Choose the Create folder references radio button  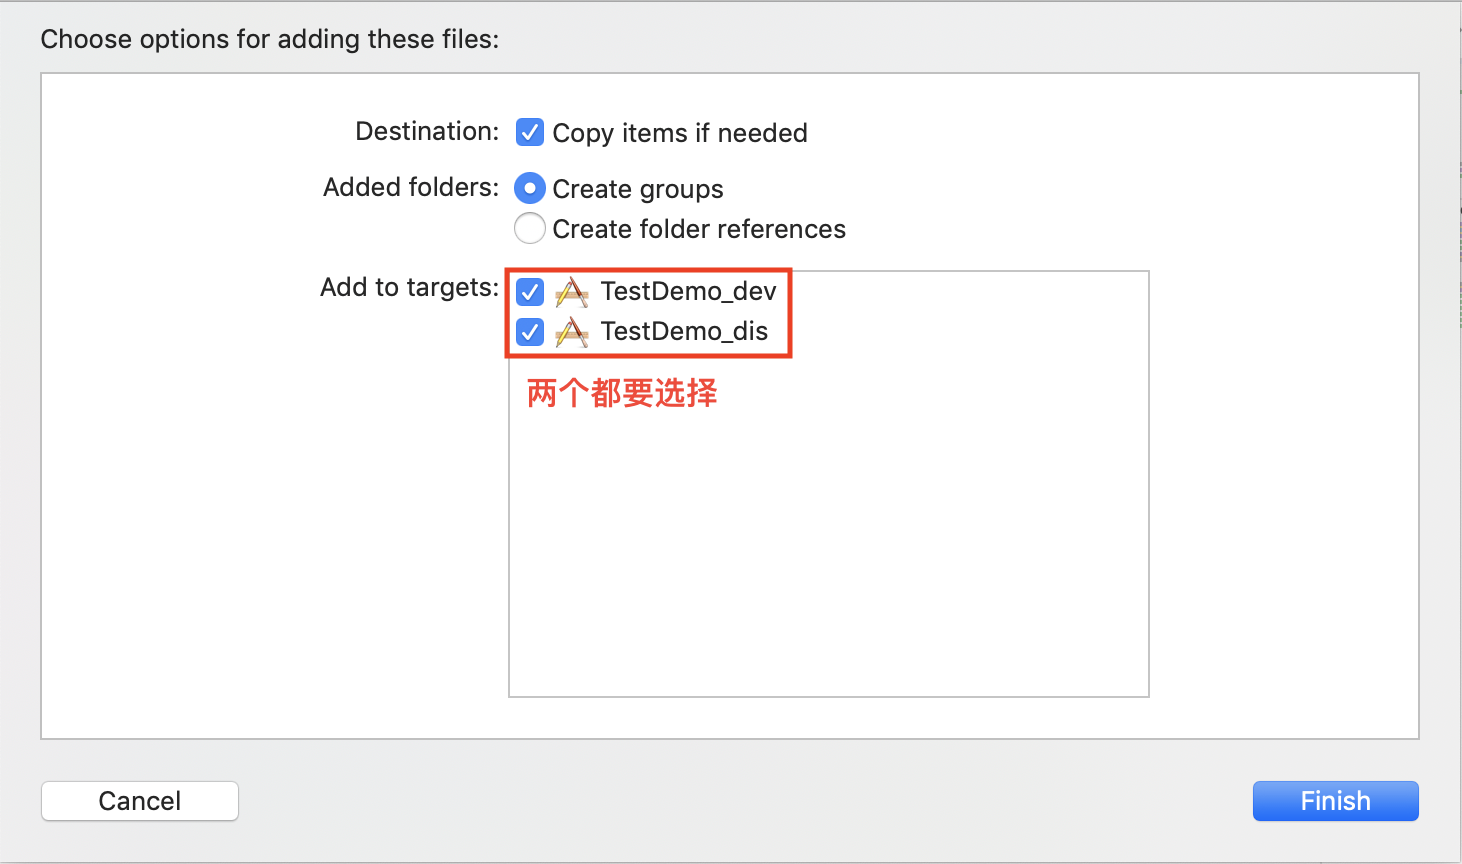(530, 228)
